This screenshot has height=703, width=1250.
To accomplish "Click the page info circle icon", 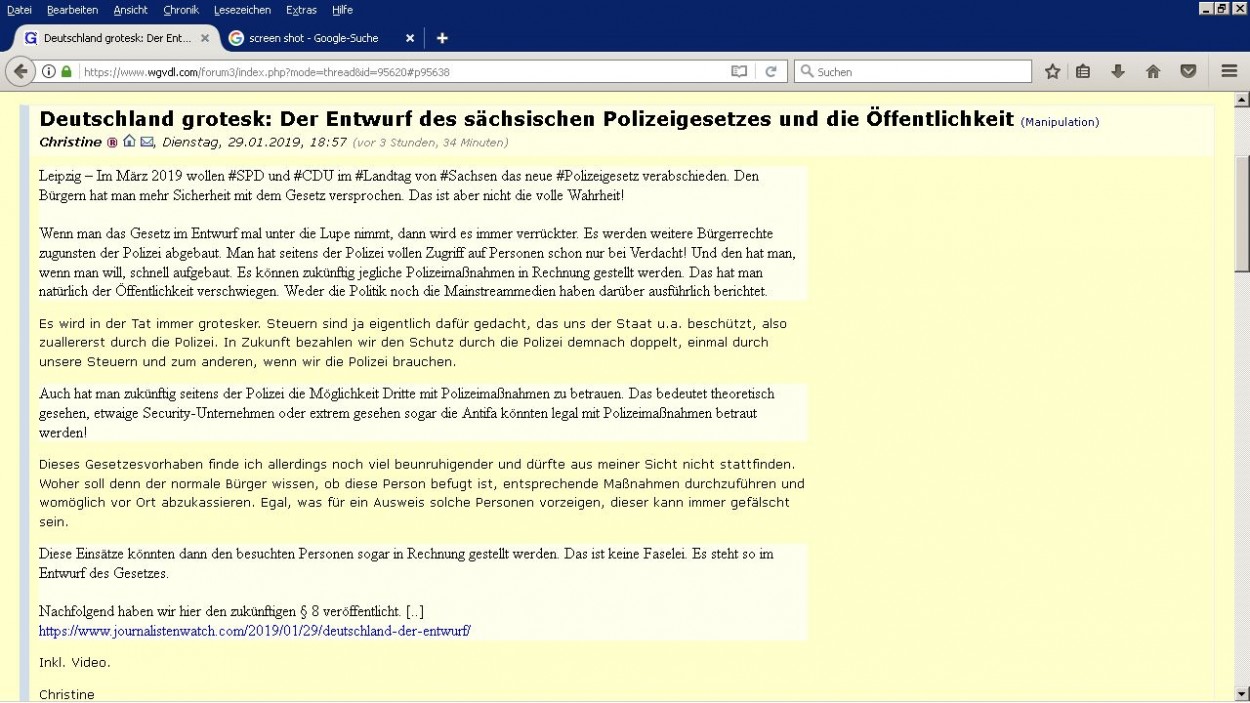I will pos(48,71).
